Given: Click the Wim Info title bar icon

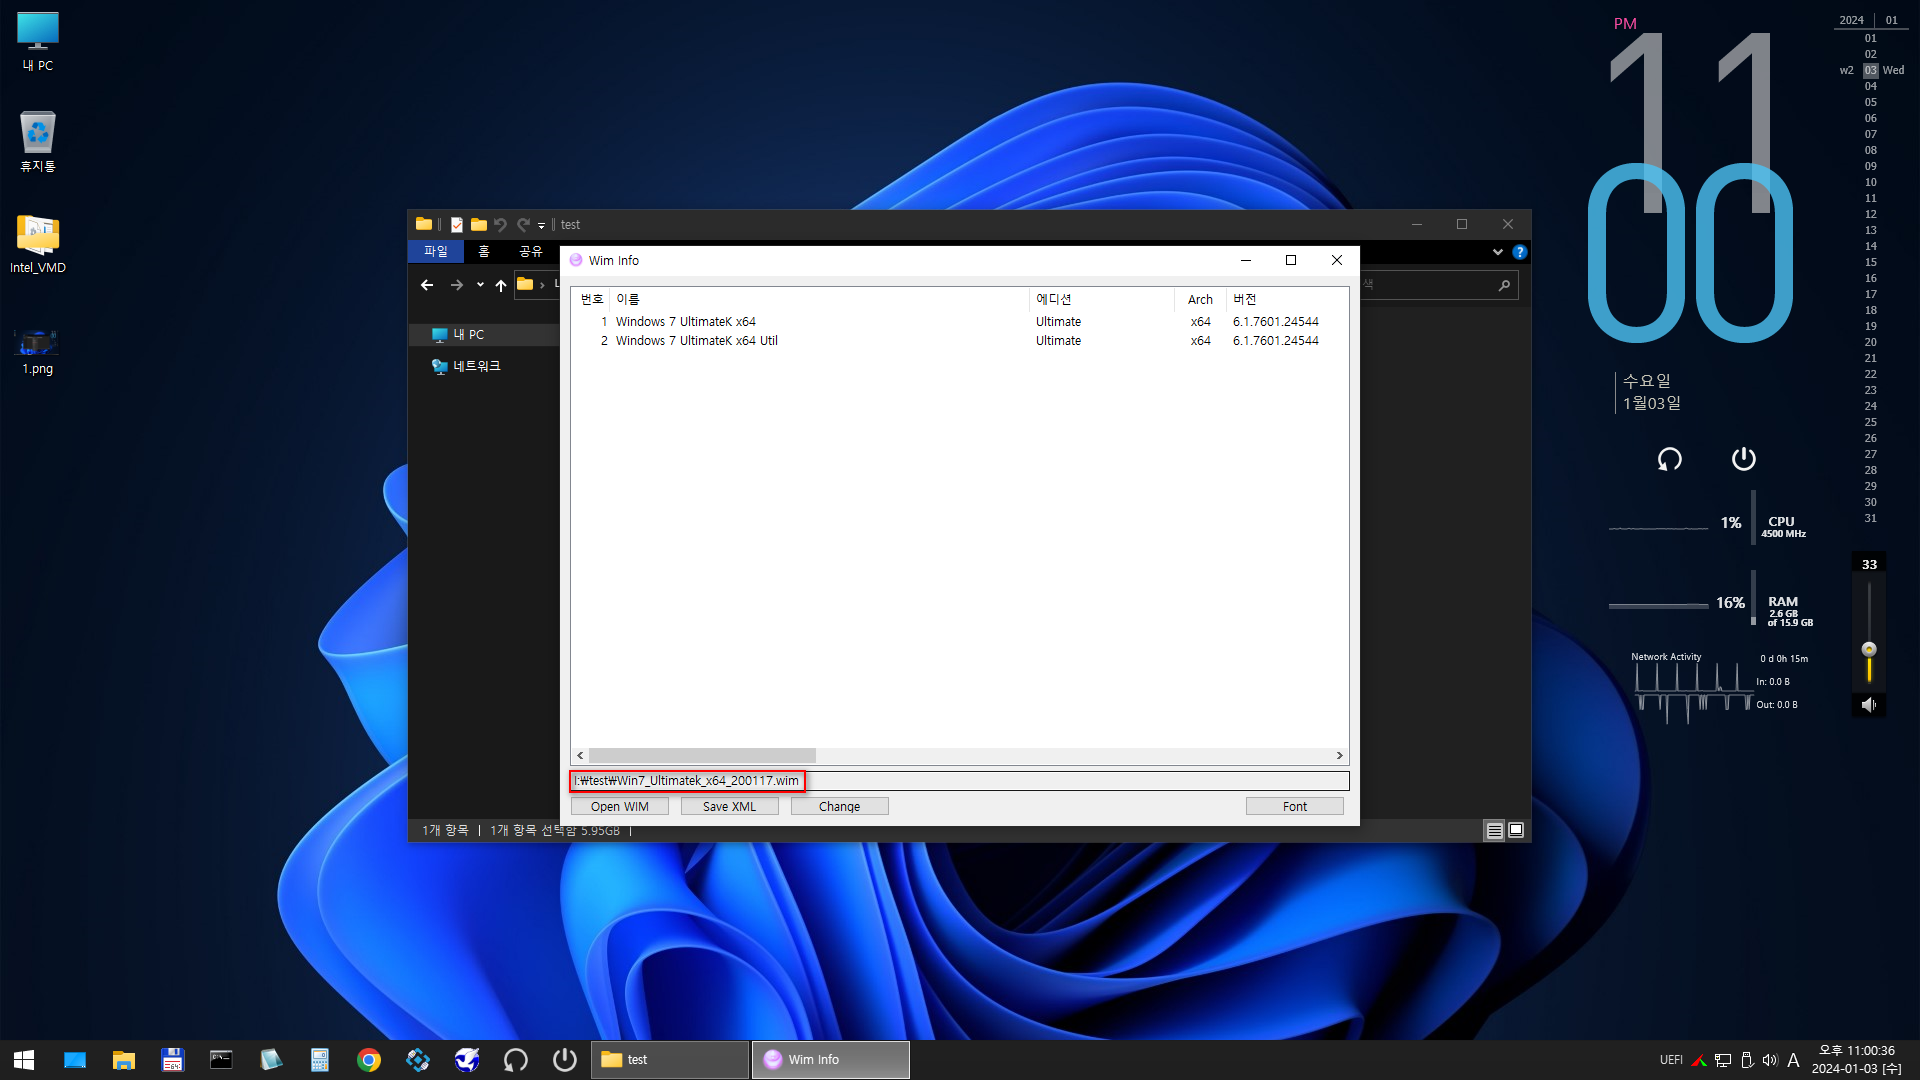Looking at the screenshot, I should [x=576, y=260].
